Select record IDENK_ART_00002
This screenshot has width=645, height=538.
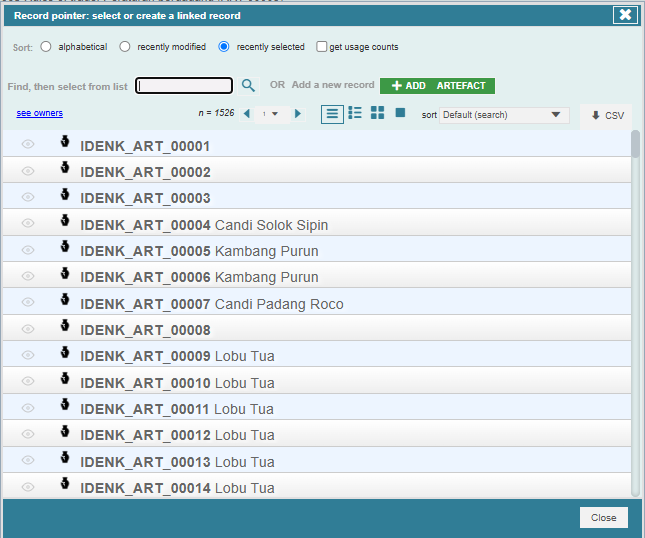317,170
